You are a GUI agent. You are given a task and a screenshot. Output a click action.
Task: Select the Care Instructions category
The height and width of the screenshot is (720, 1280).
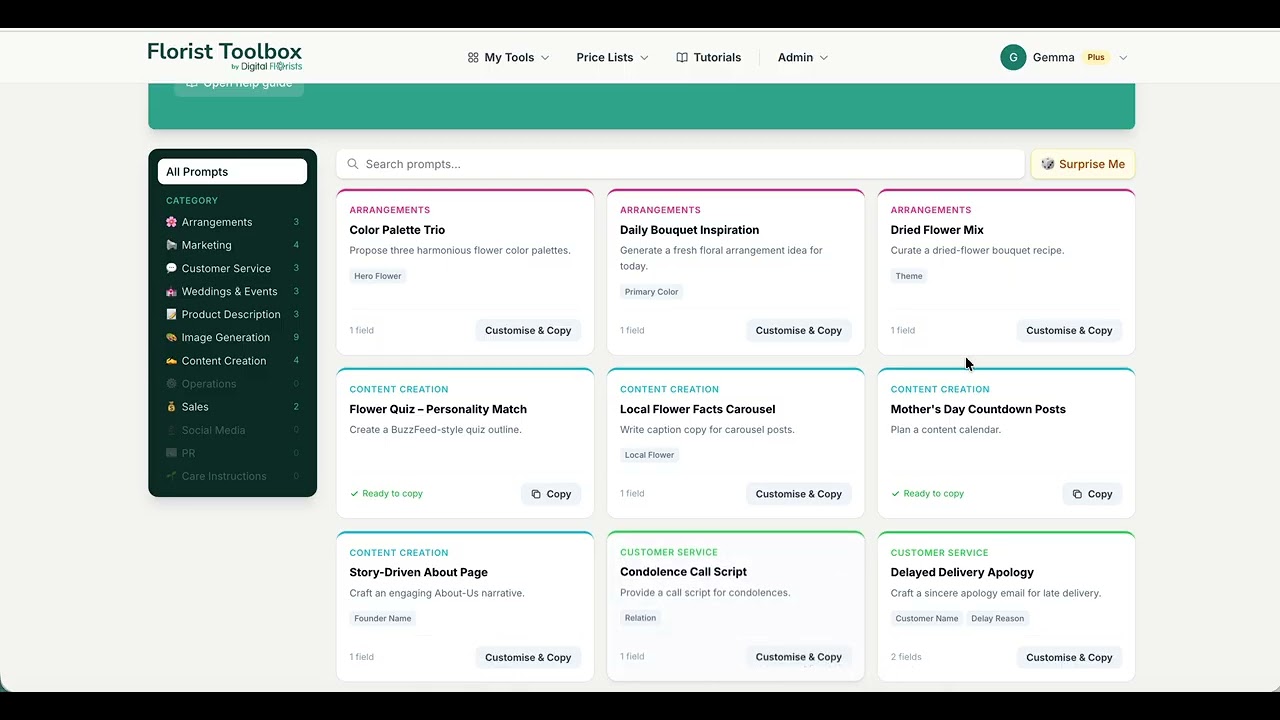point(232,476)
